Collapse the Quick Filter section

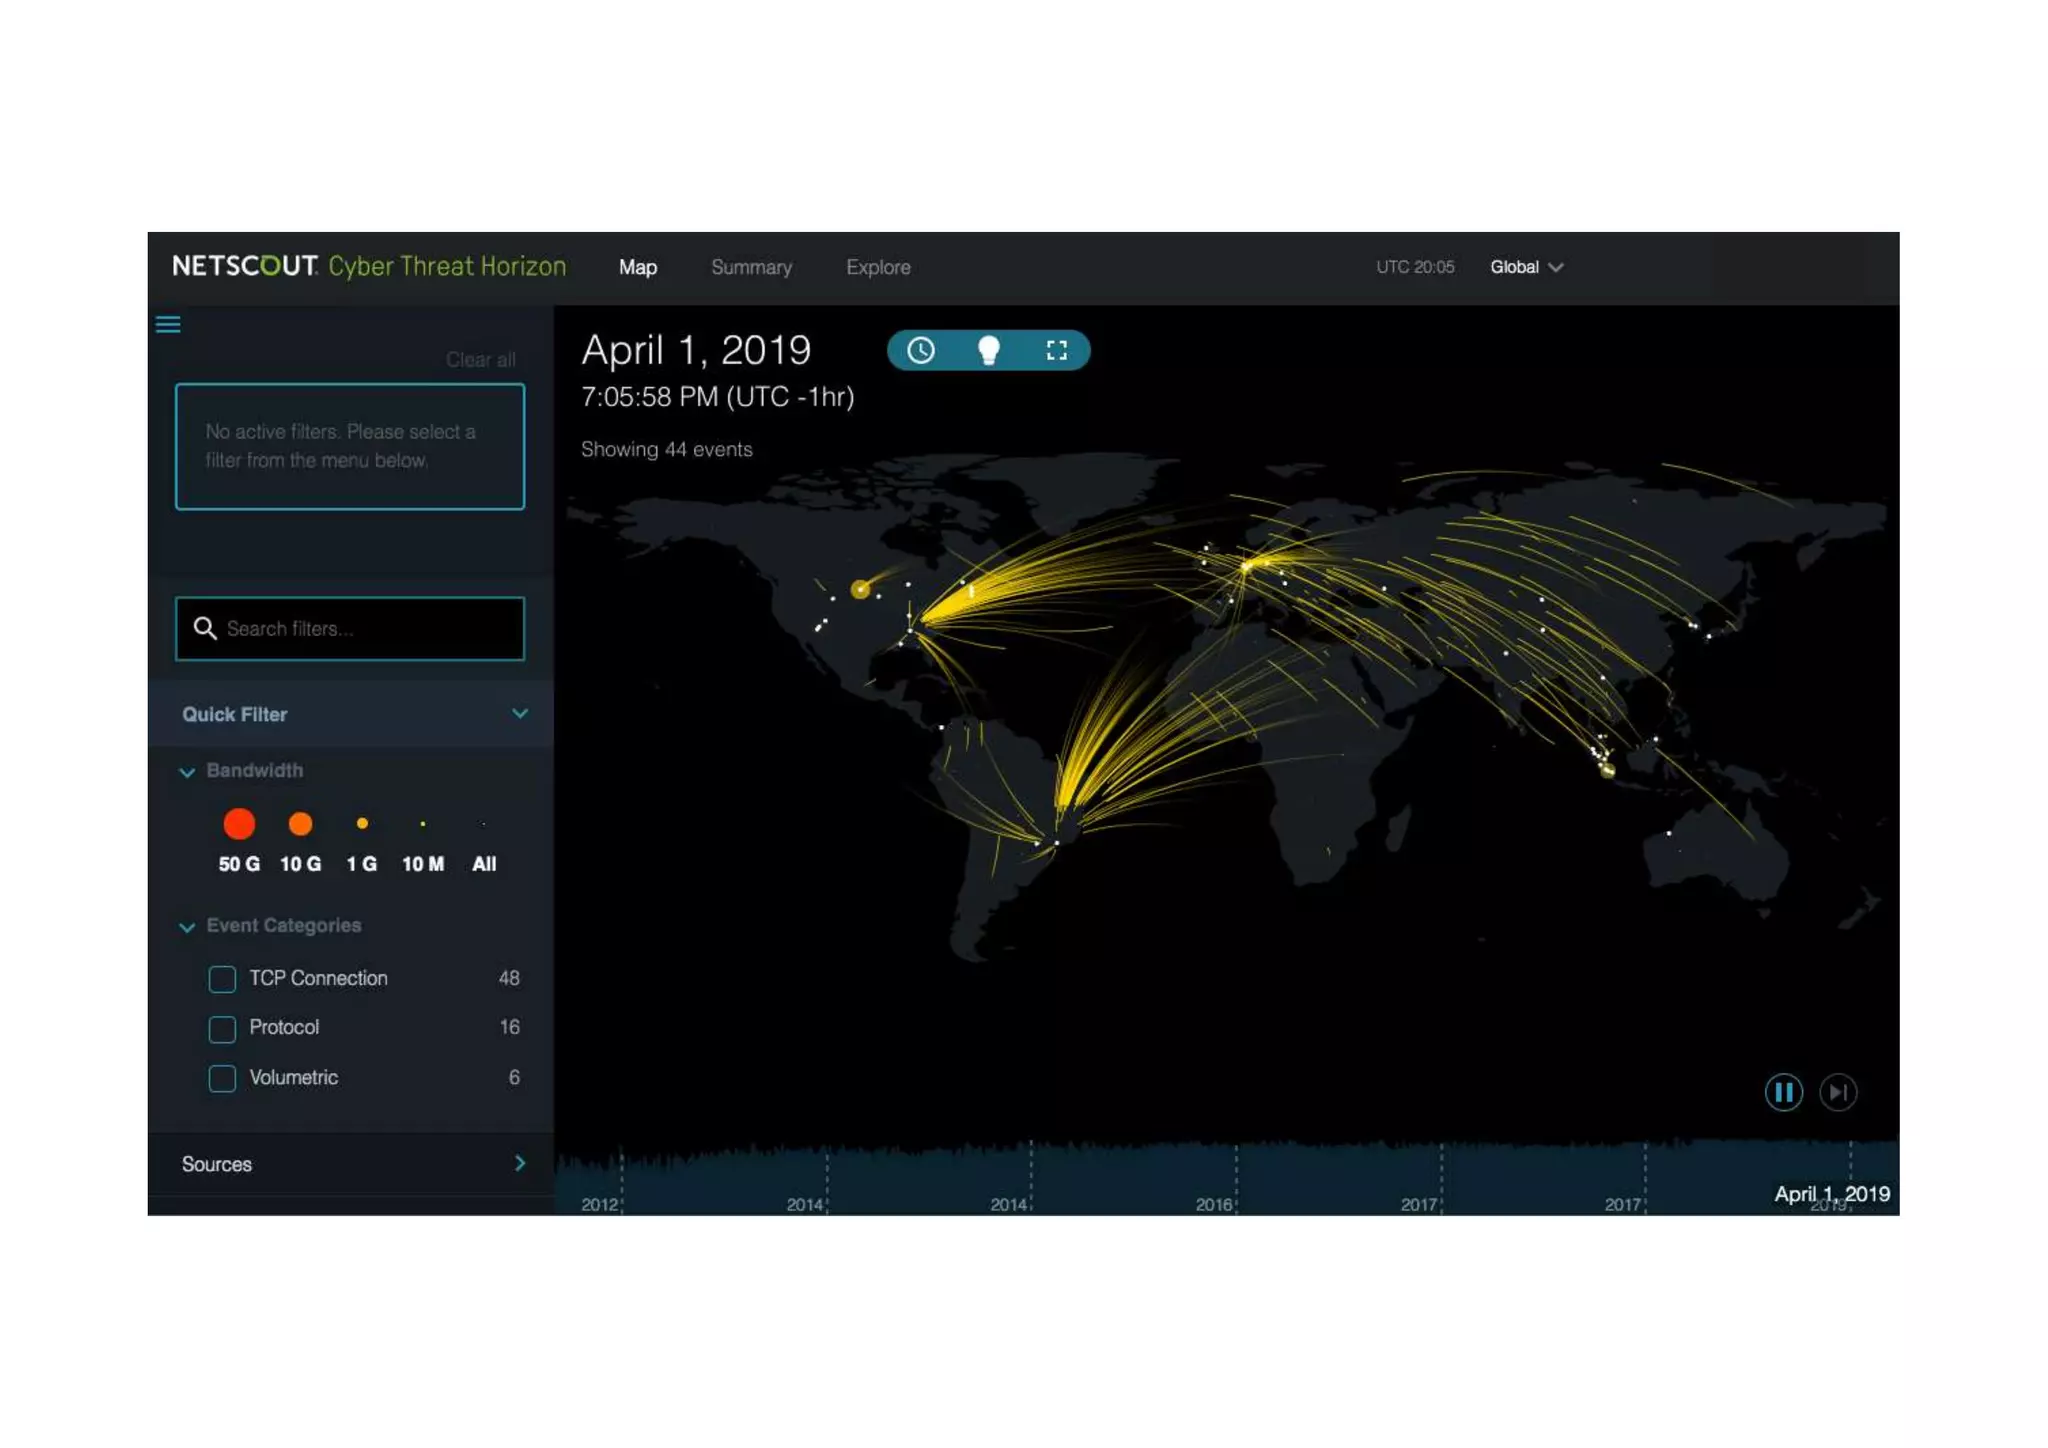(519, 714)
